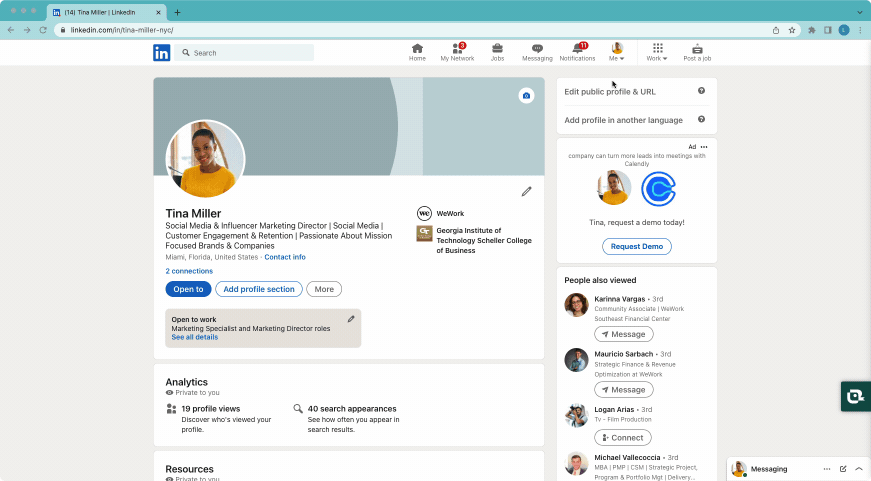Message Mauricio Sarbach

click(624, 390)
